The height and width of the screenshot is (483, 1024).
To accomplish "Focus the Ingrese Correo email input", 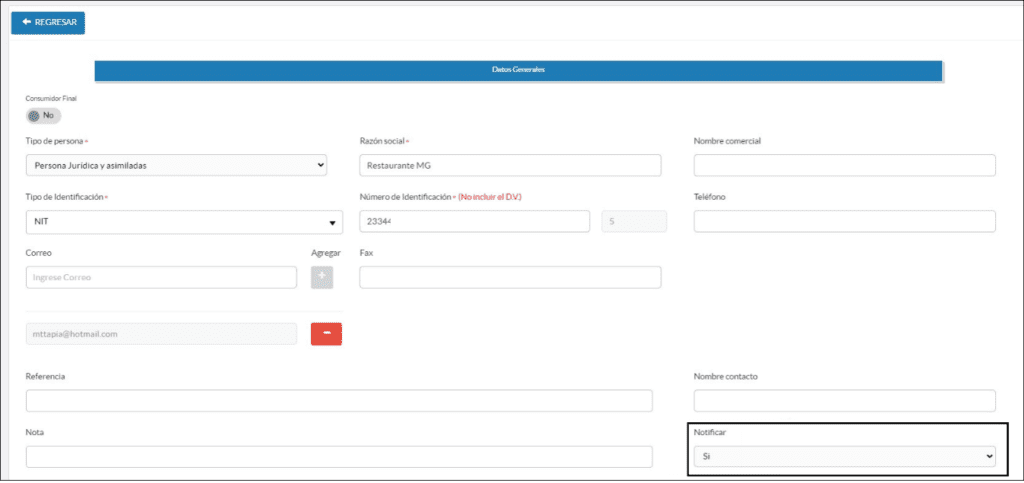I will click(x=161, y=277).
